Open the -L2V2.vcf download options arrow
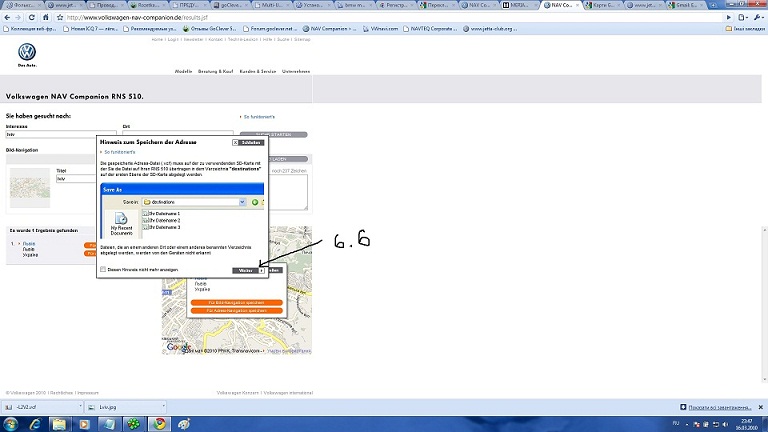This screenshot has width=768, height=432. 80,407
